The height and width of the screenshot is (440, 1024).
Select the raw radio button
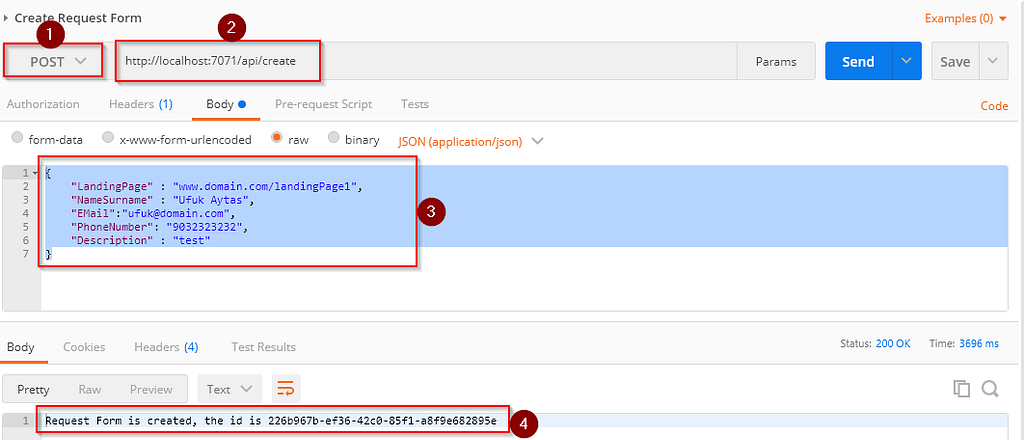(x=277, y=138)
